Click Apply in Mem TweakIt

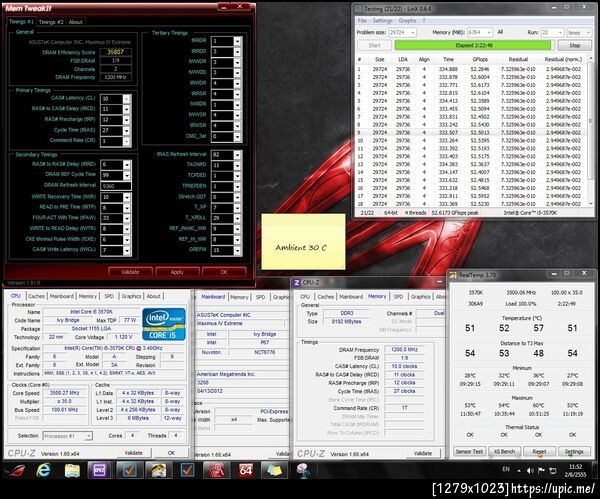point(177,272)
